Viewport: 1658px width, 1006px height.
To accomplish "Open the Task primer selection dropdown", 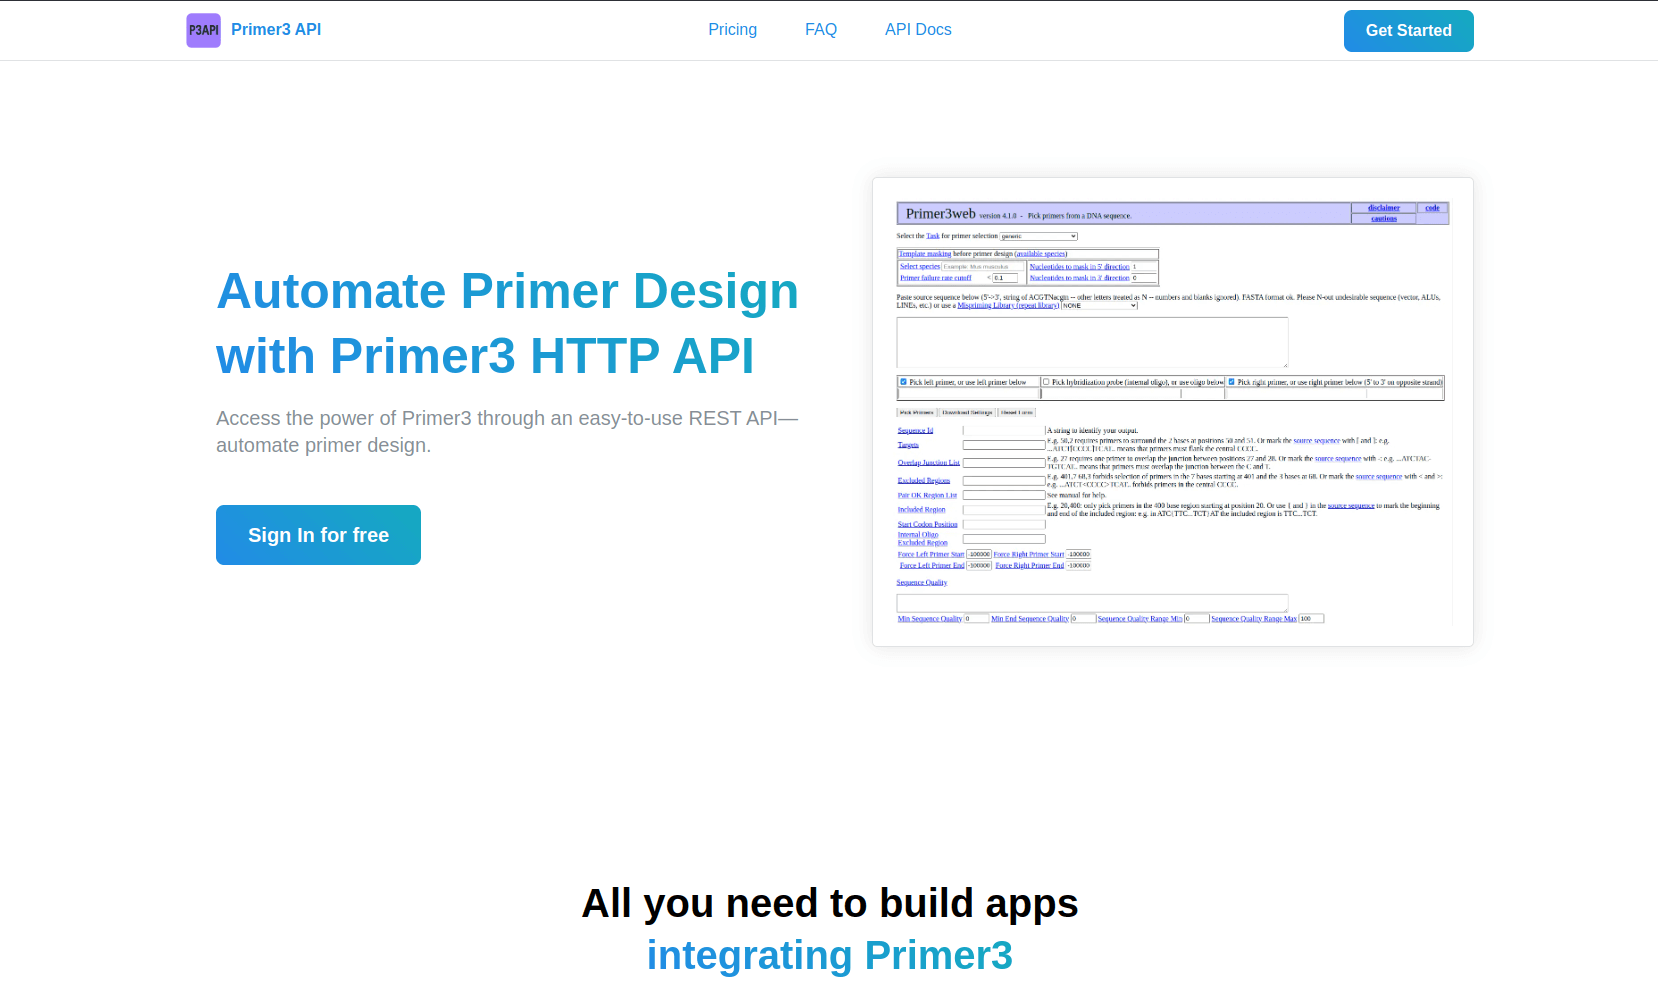I will (1039, 236).
